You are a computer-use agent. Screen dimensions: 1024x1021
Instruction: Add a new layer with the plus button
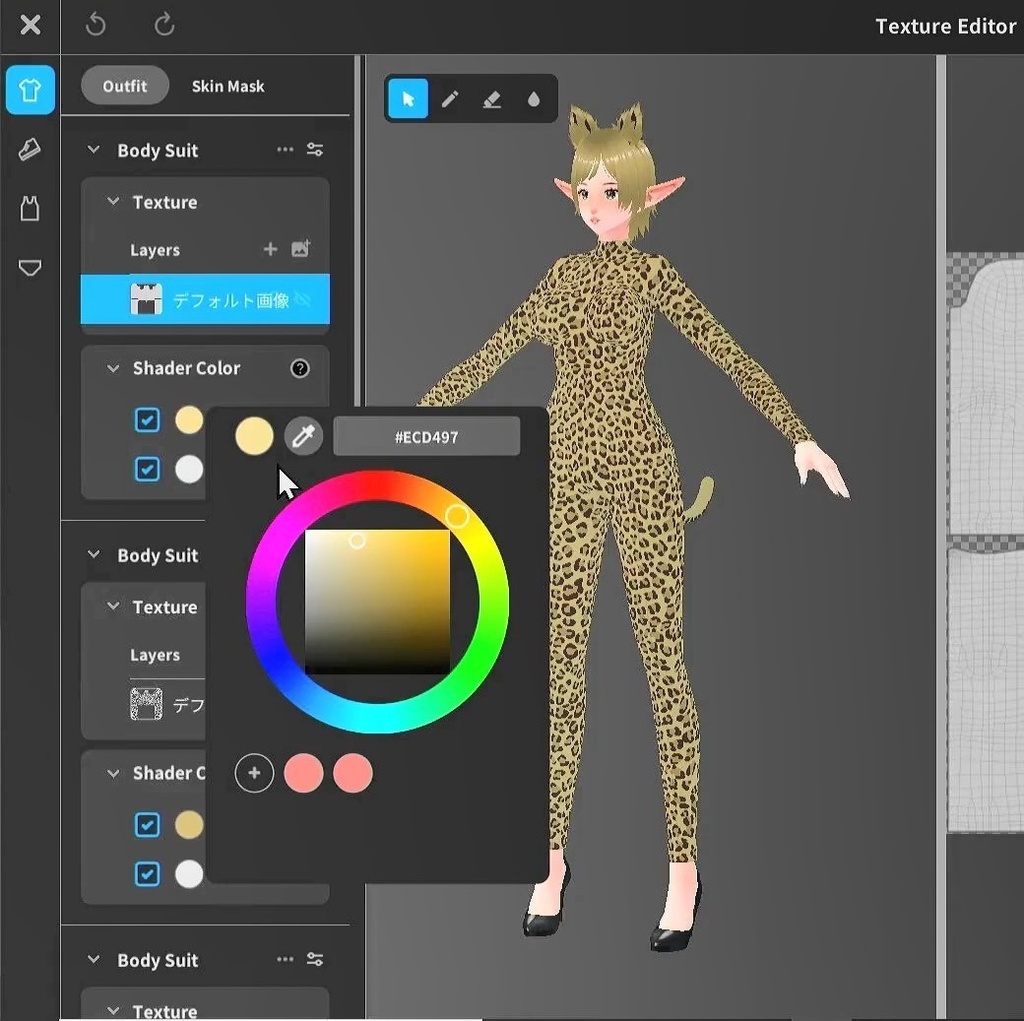pos(272,249)
